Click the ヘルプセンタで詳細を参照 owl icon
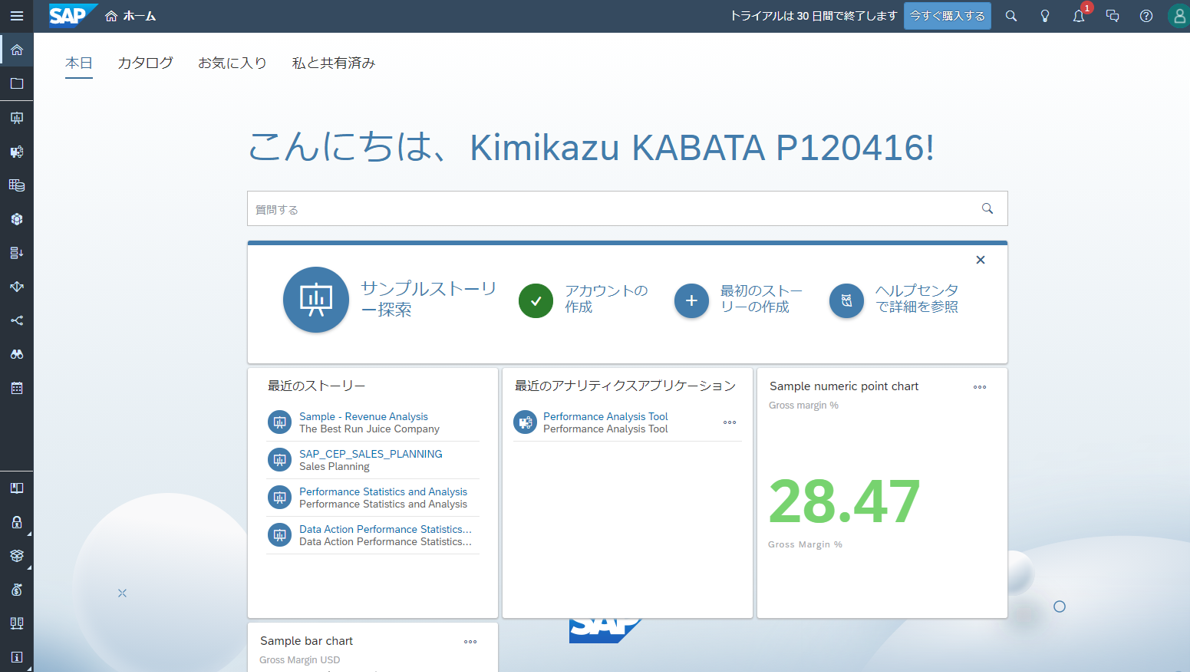1190x672 pixels. click(x=846, y=301)
